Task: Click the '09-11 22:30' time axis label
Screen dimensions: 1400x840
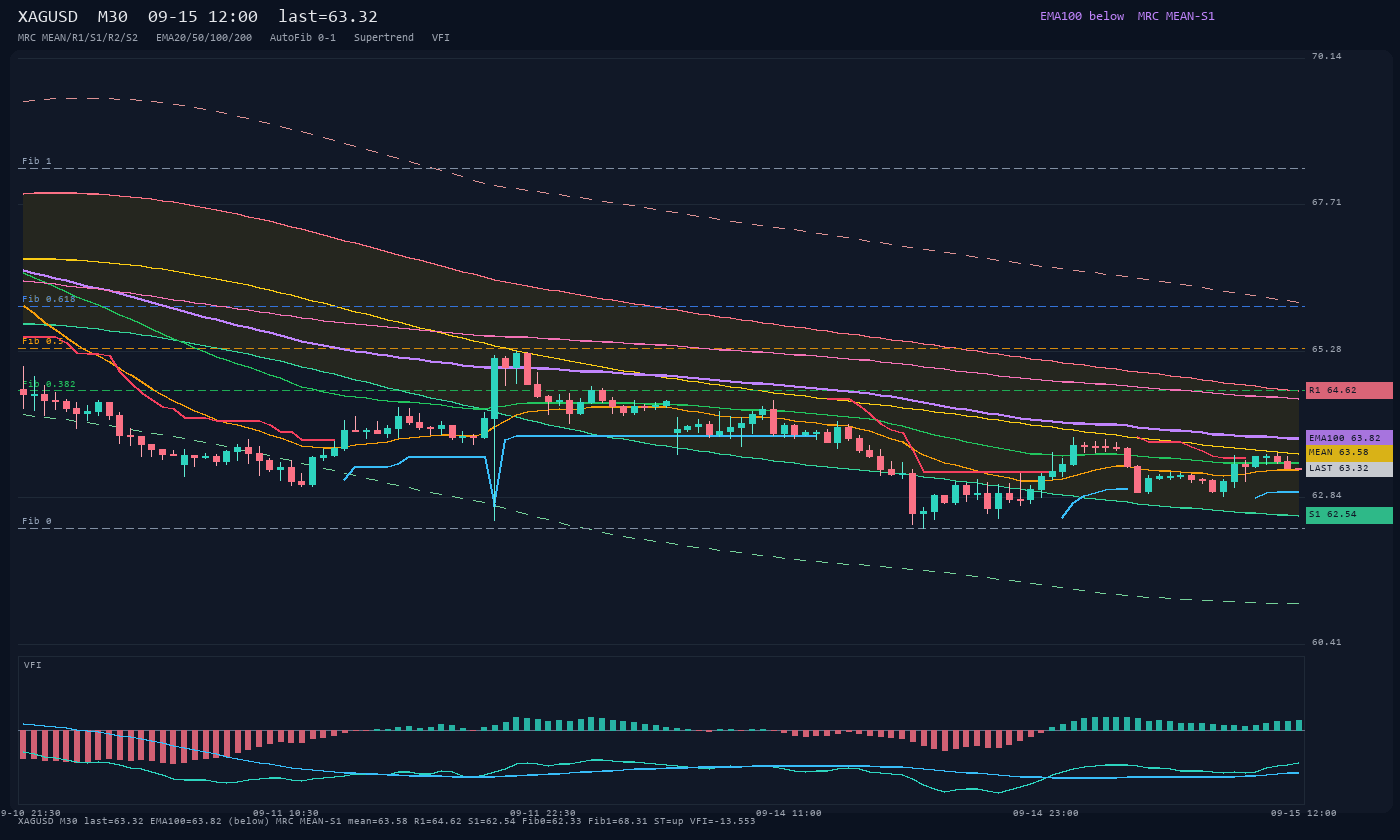Action: tap(543, 813)
